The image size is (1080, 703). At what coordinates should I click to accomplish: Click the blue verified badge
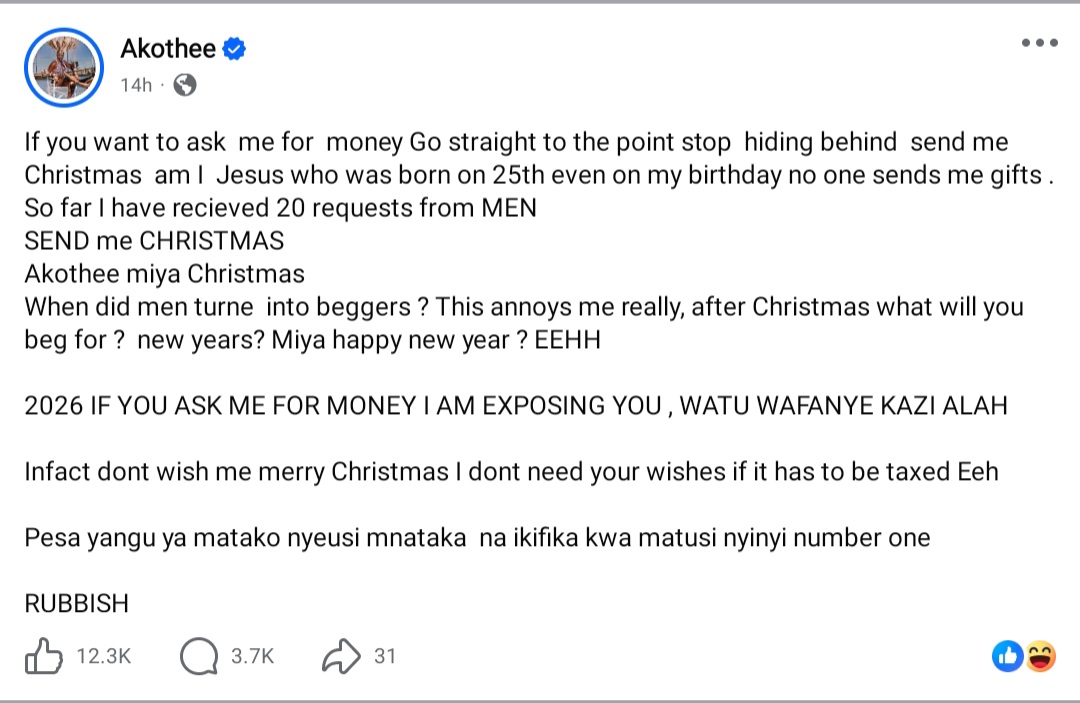(234, 49)
